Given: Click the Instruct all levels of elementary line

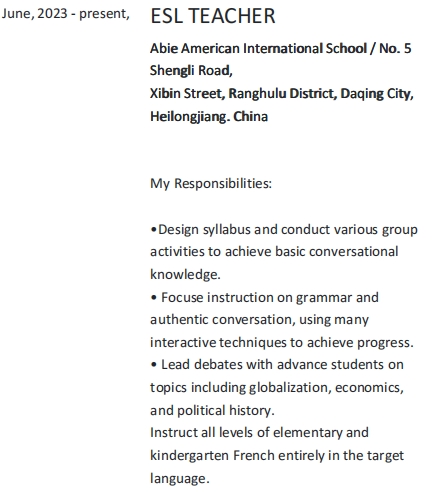Looking at the screenshot, I should (x=259, y=433).
